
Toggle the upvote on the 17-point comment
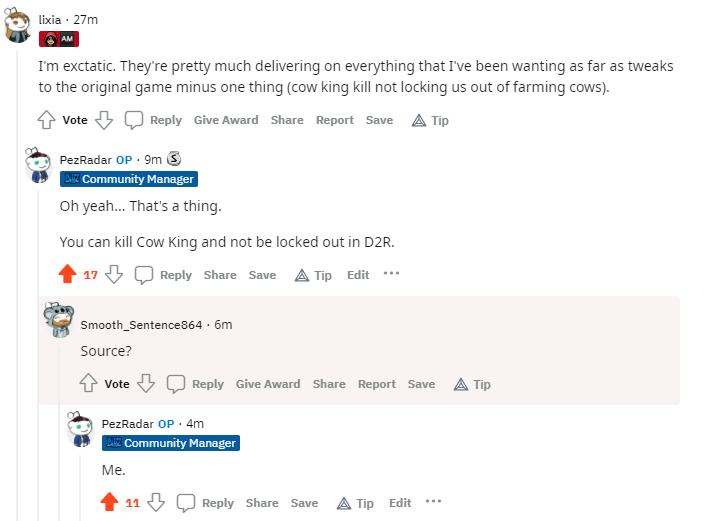point(68,274)
